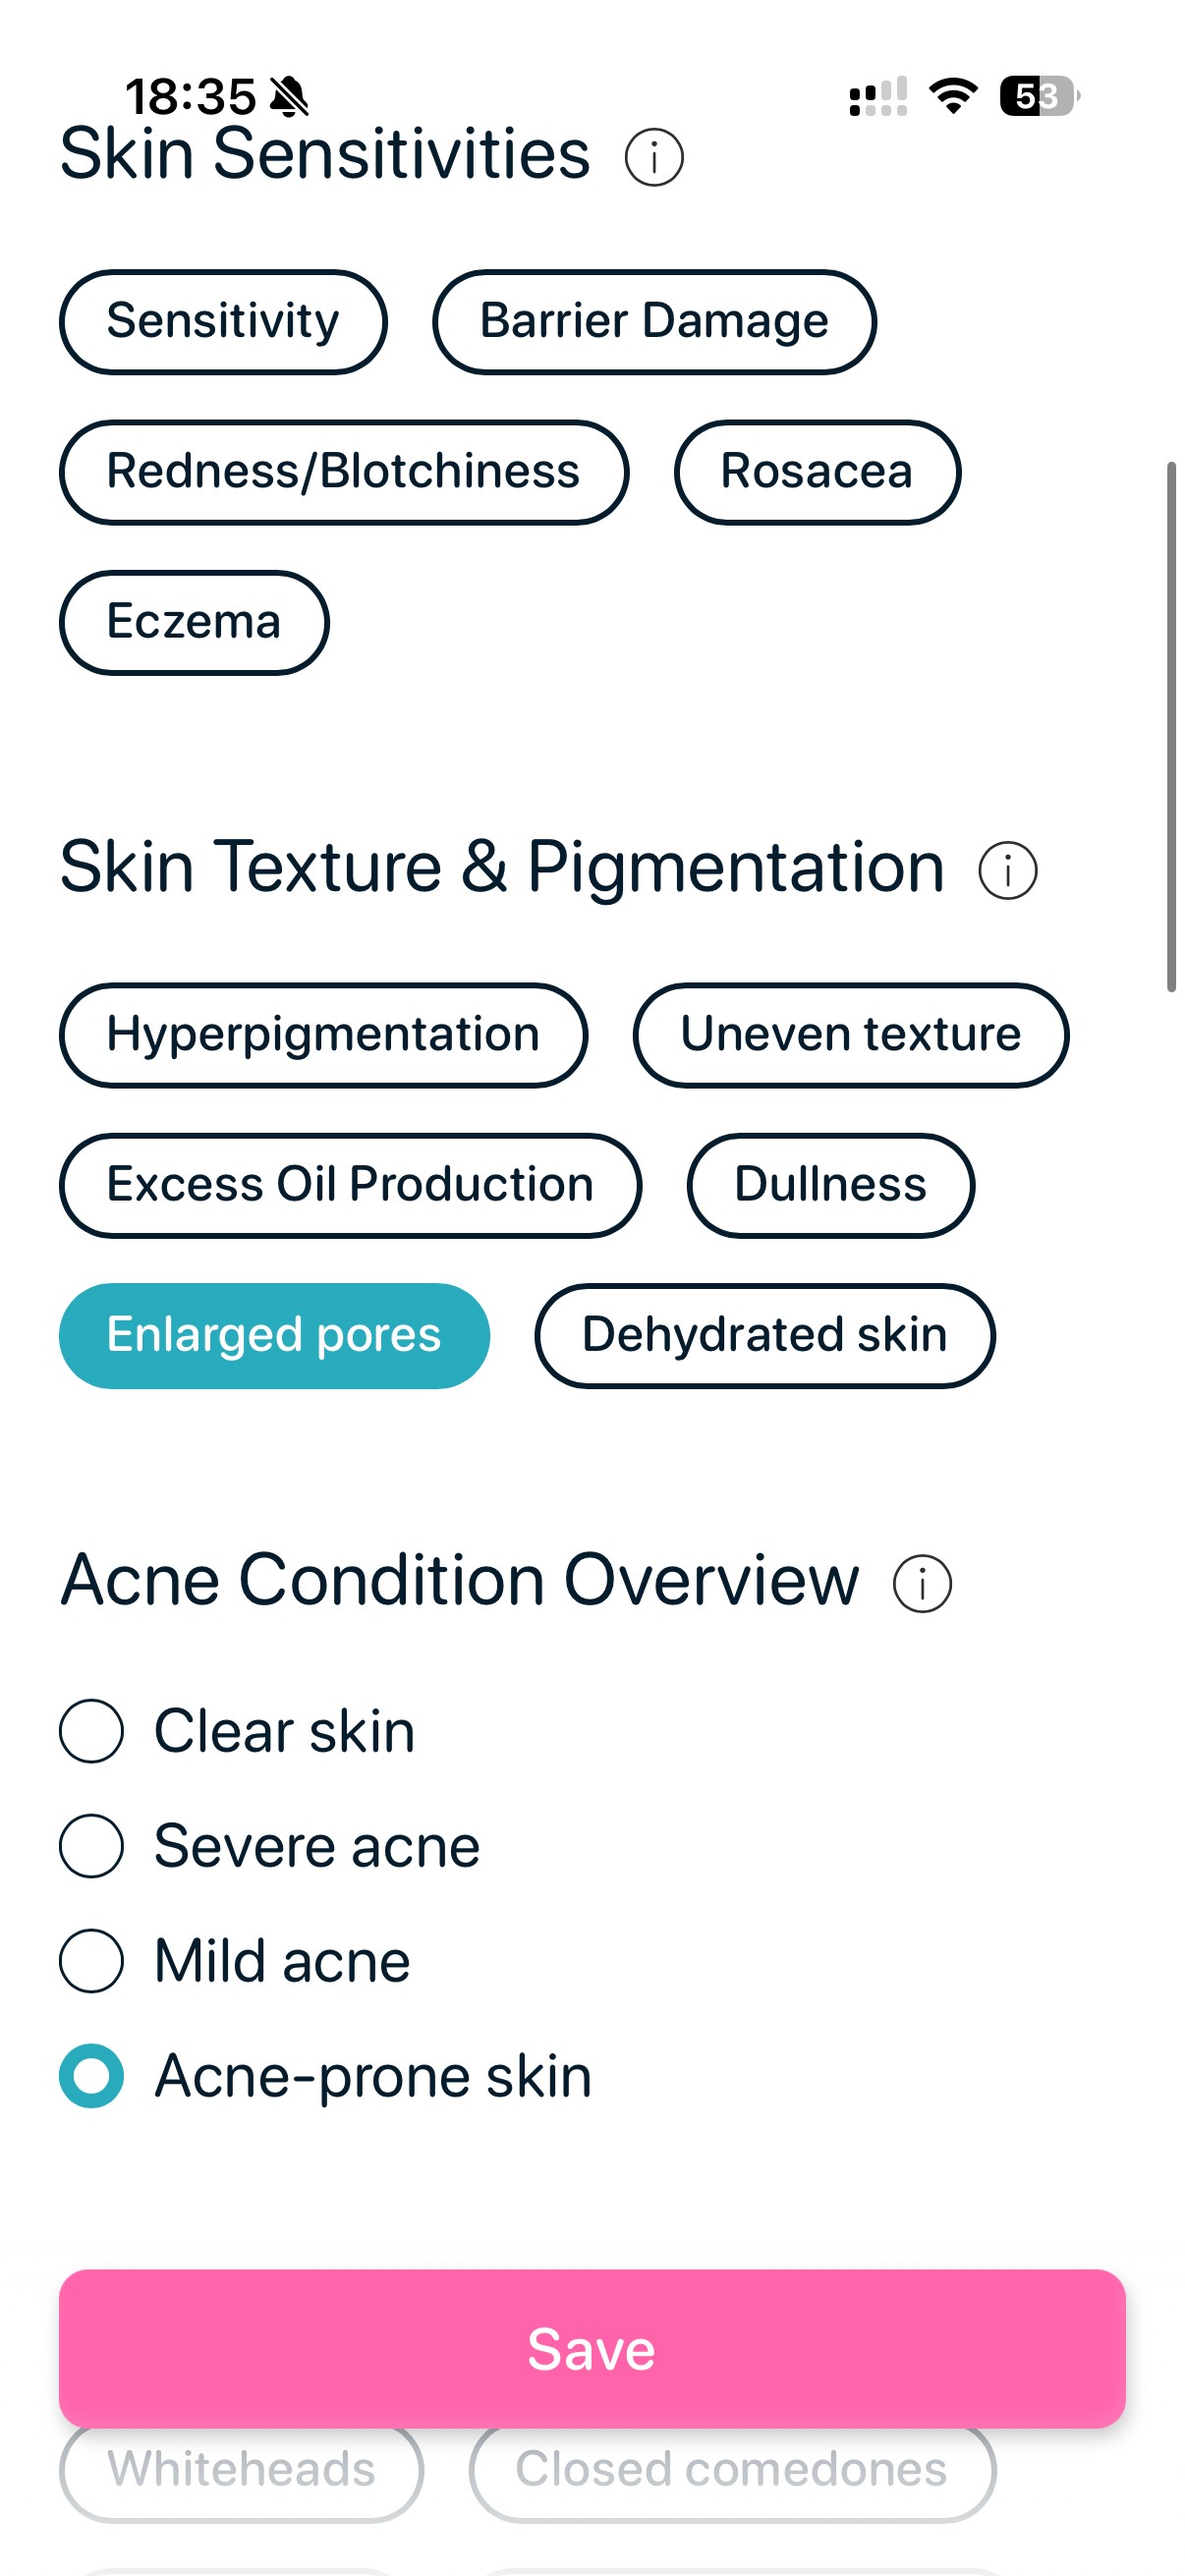Screen dimensions: 1185x2576
Task: Toggle the Redness/Blotchiness chip
Action: coord(344,472)
